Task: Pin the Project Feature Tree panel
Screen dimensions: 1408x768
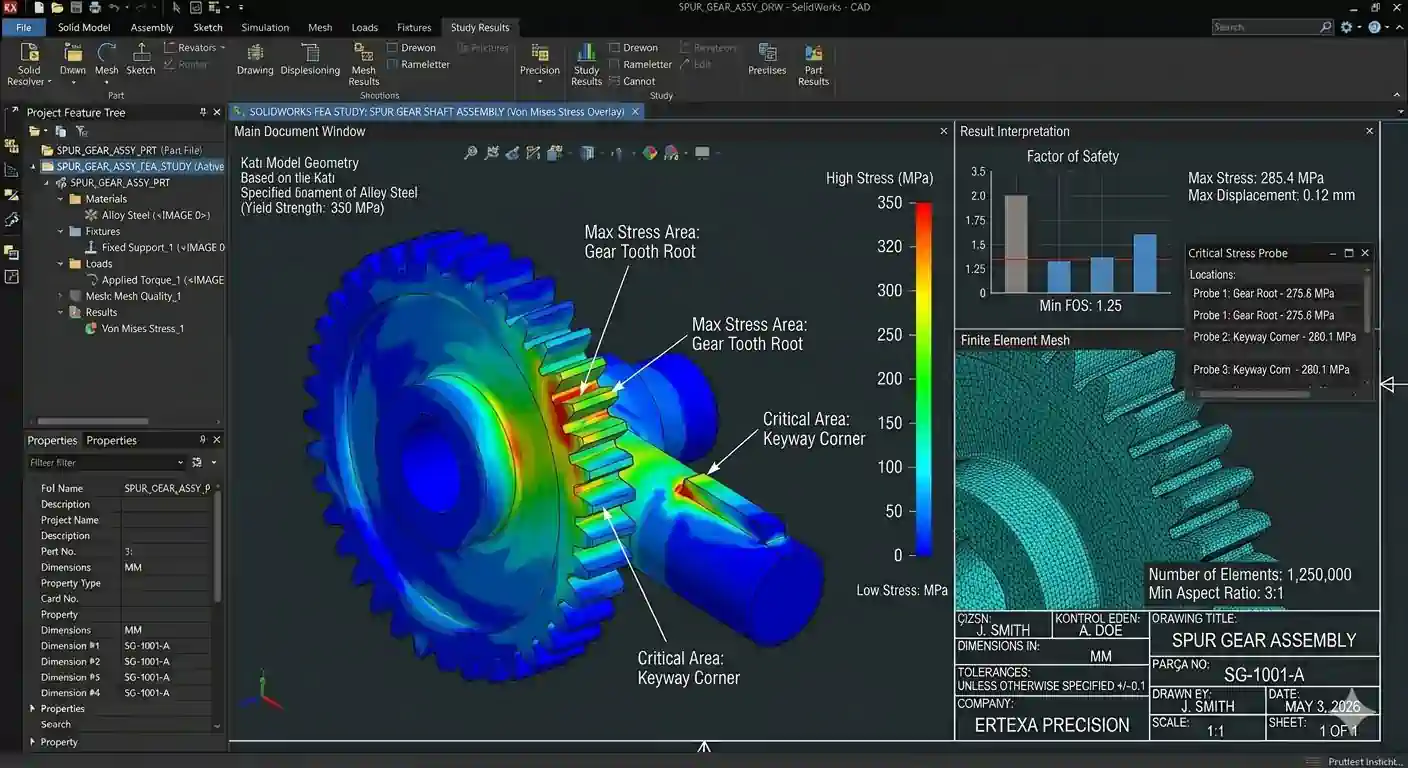Action: coord(203,112)
